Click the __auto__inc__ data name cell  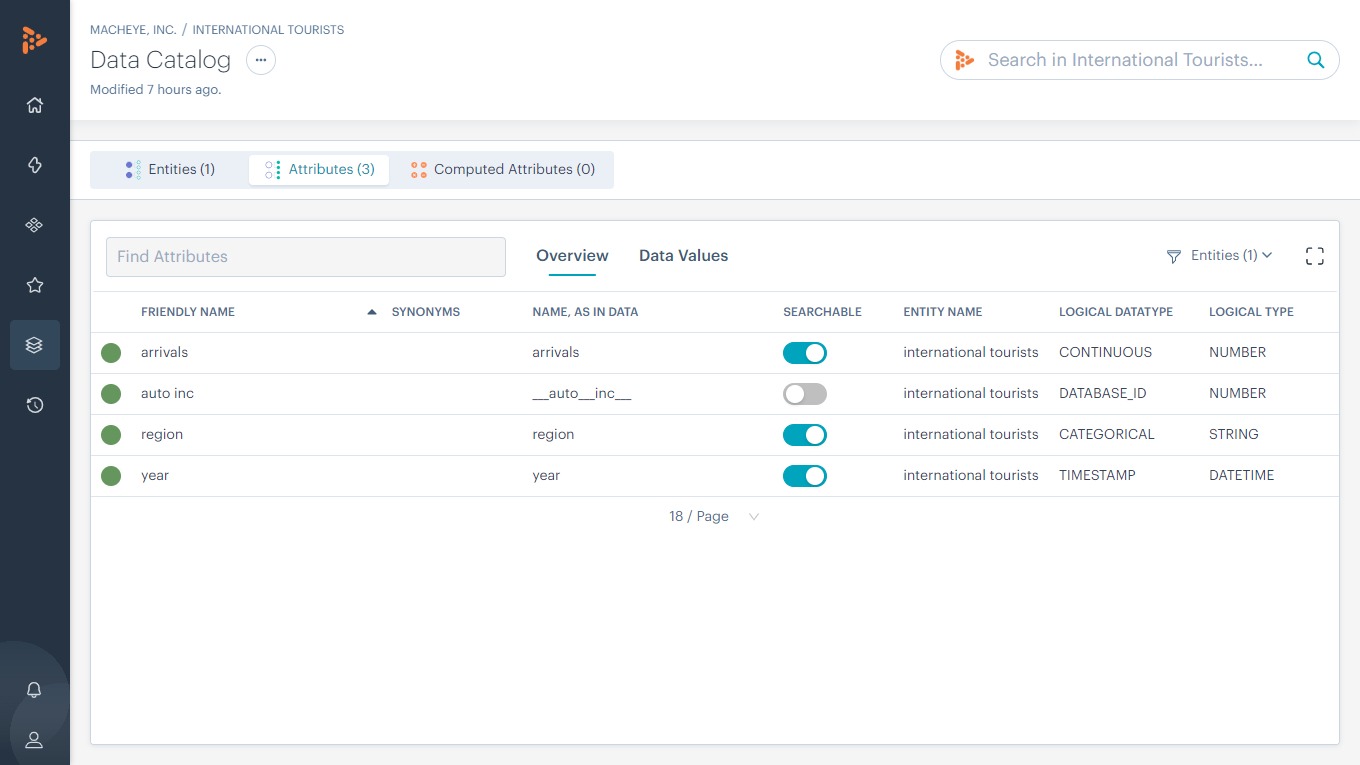(x=582, y=394)
